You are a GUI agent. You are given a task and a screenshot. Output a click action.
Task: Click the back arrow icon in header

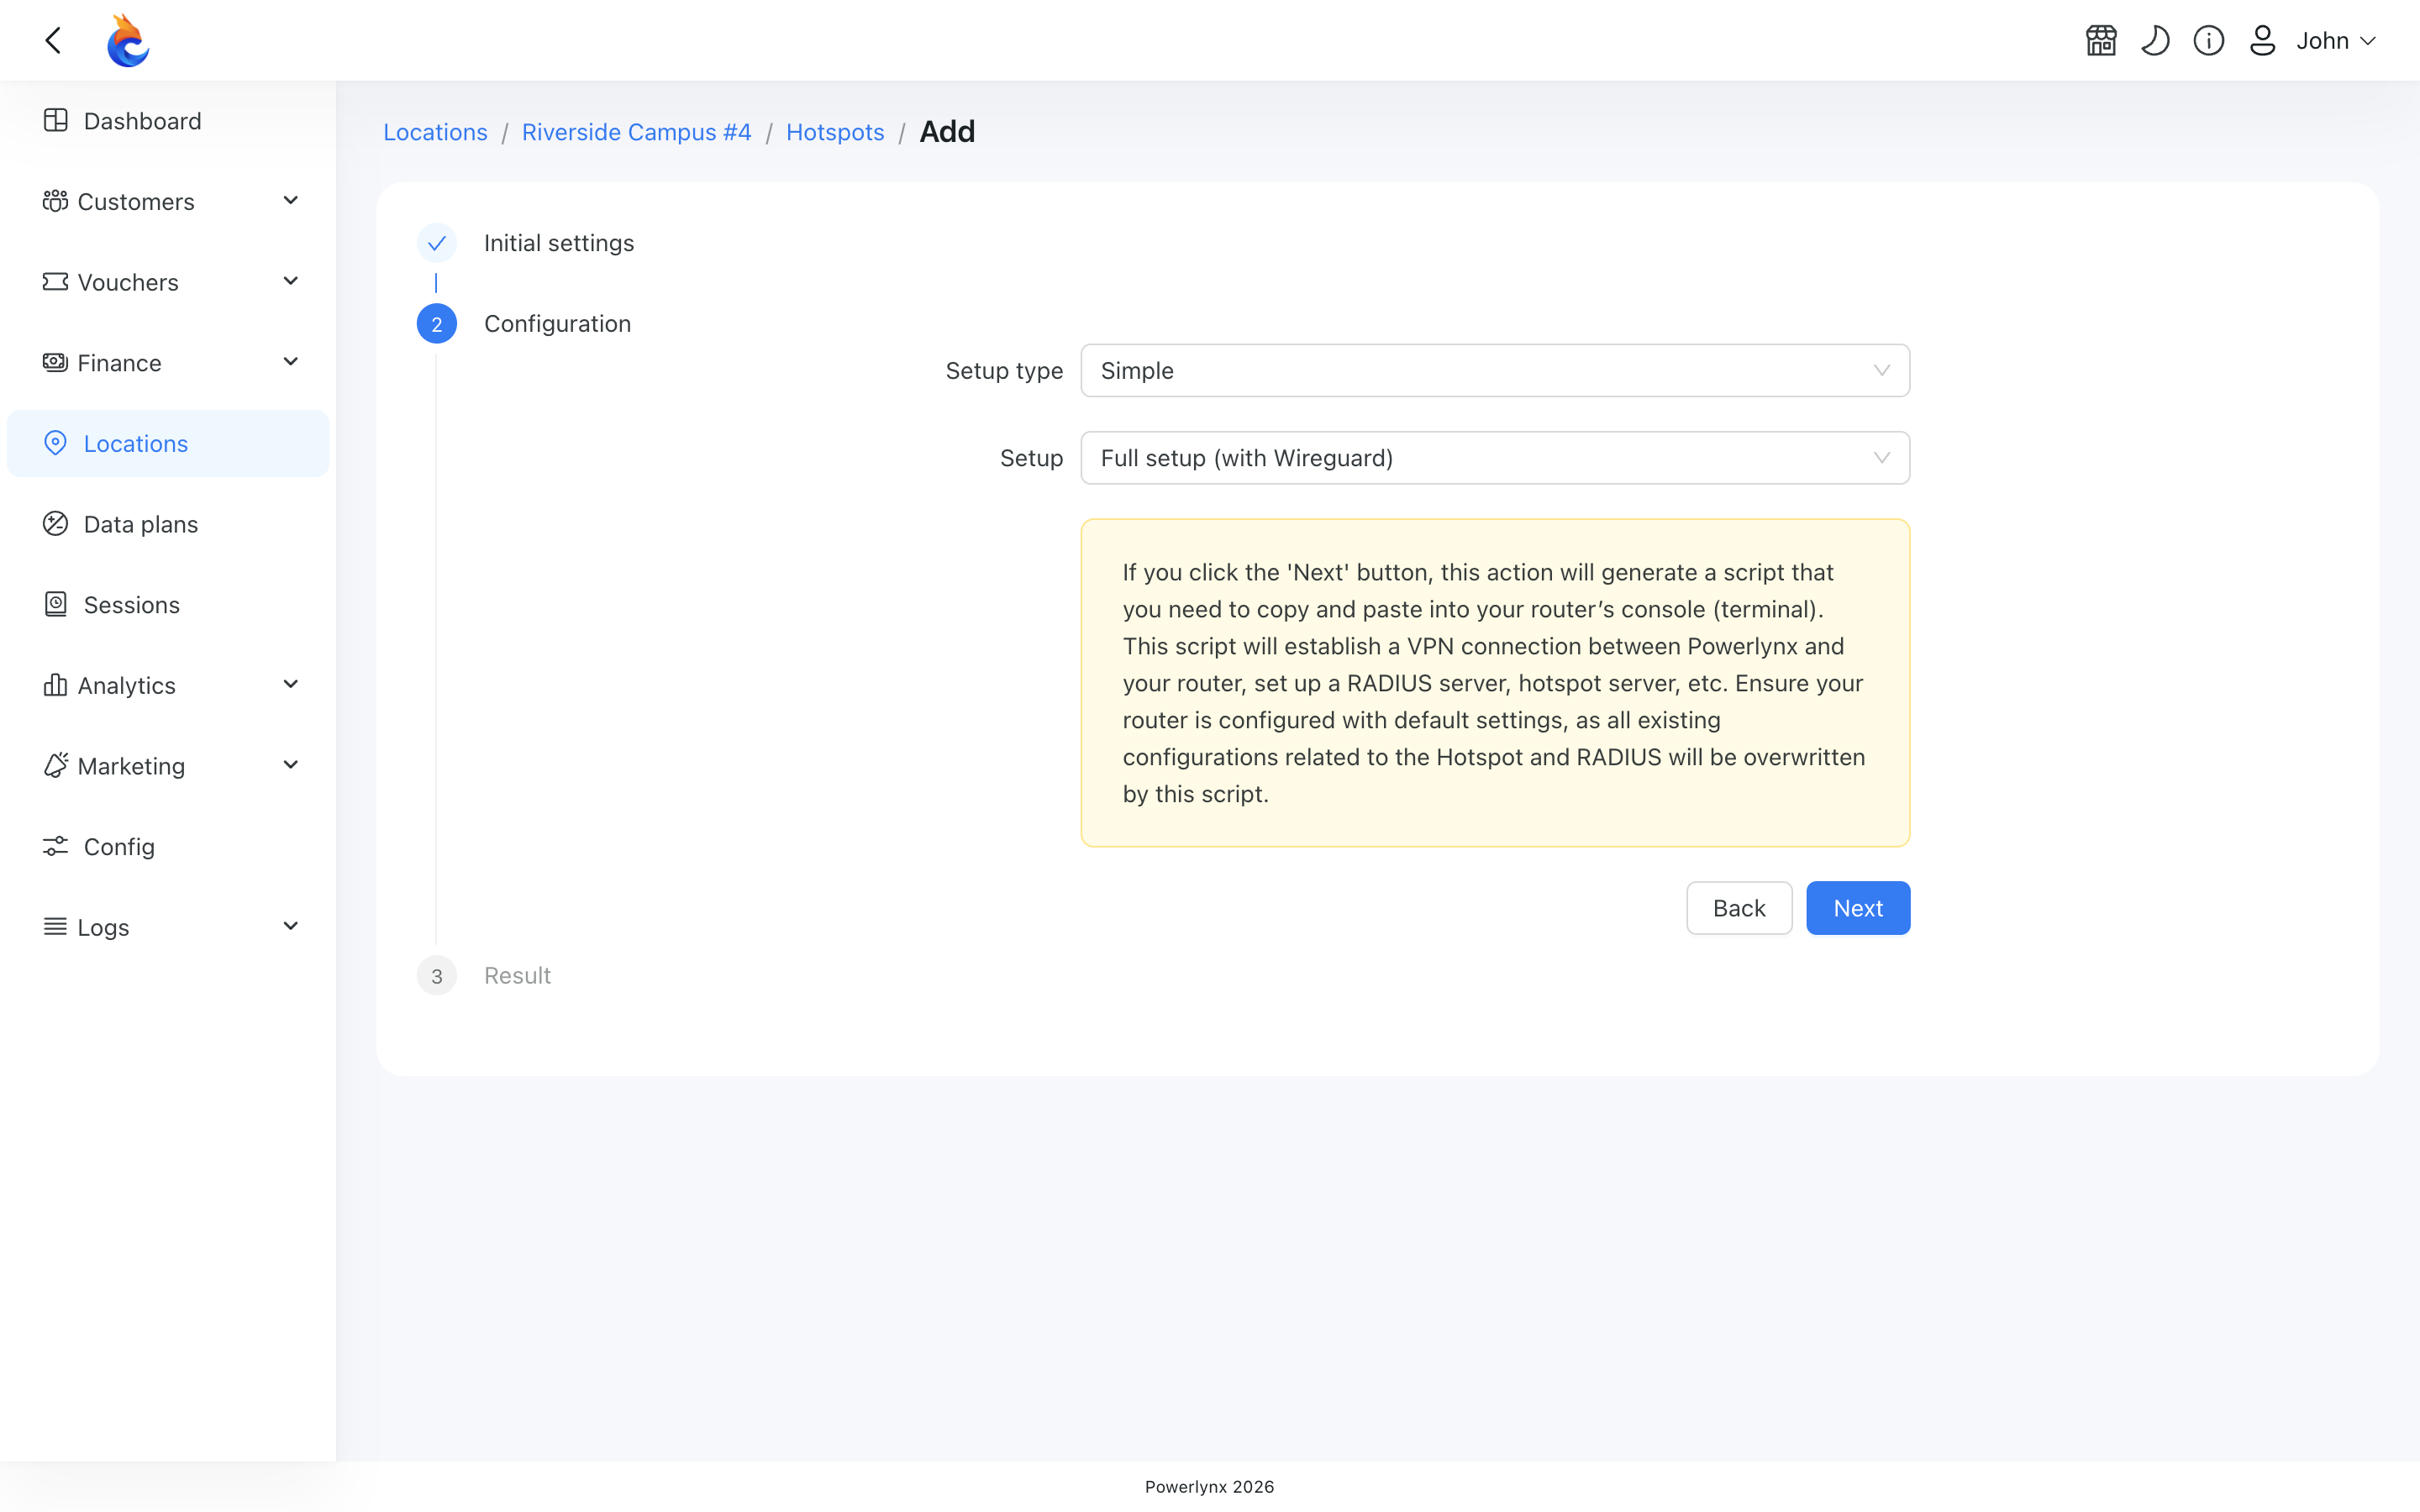click(54, 40)
